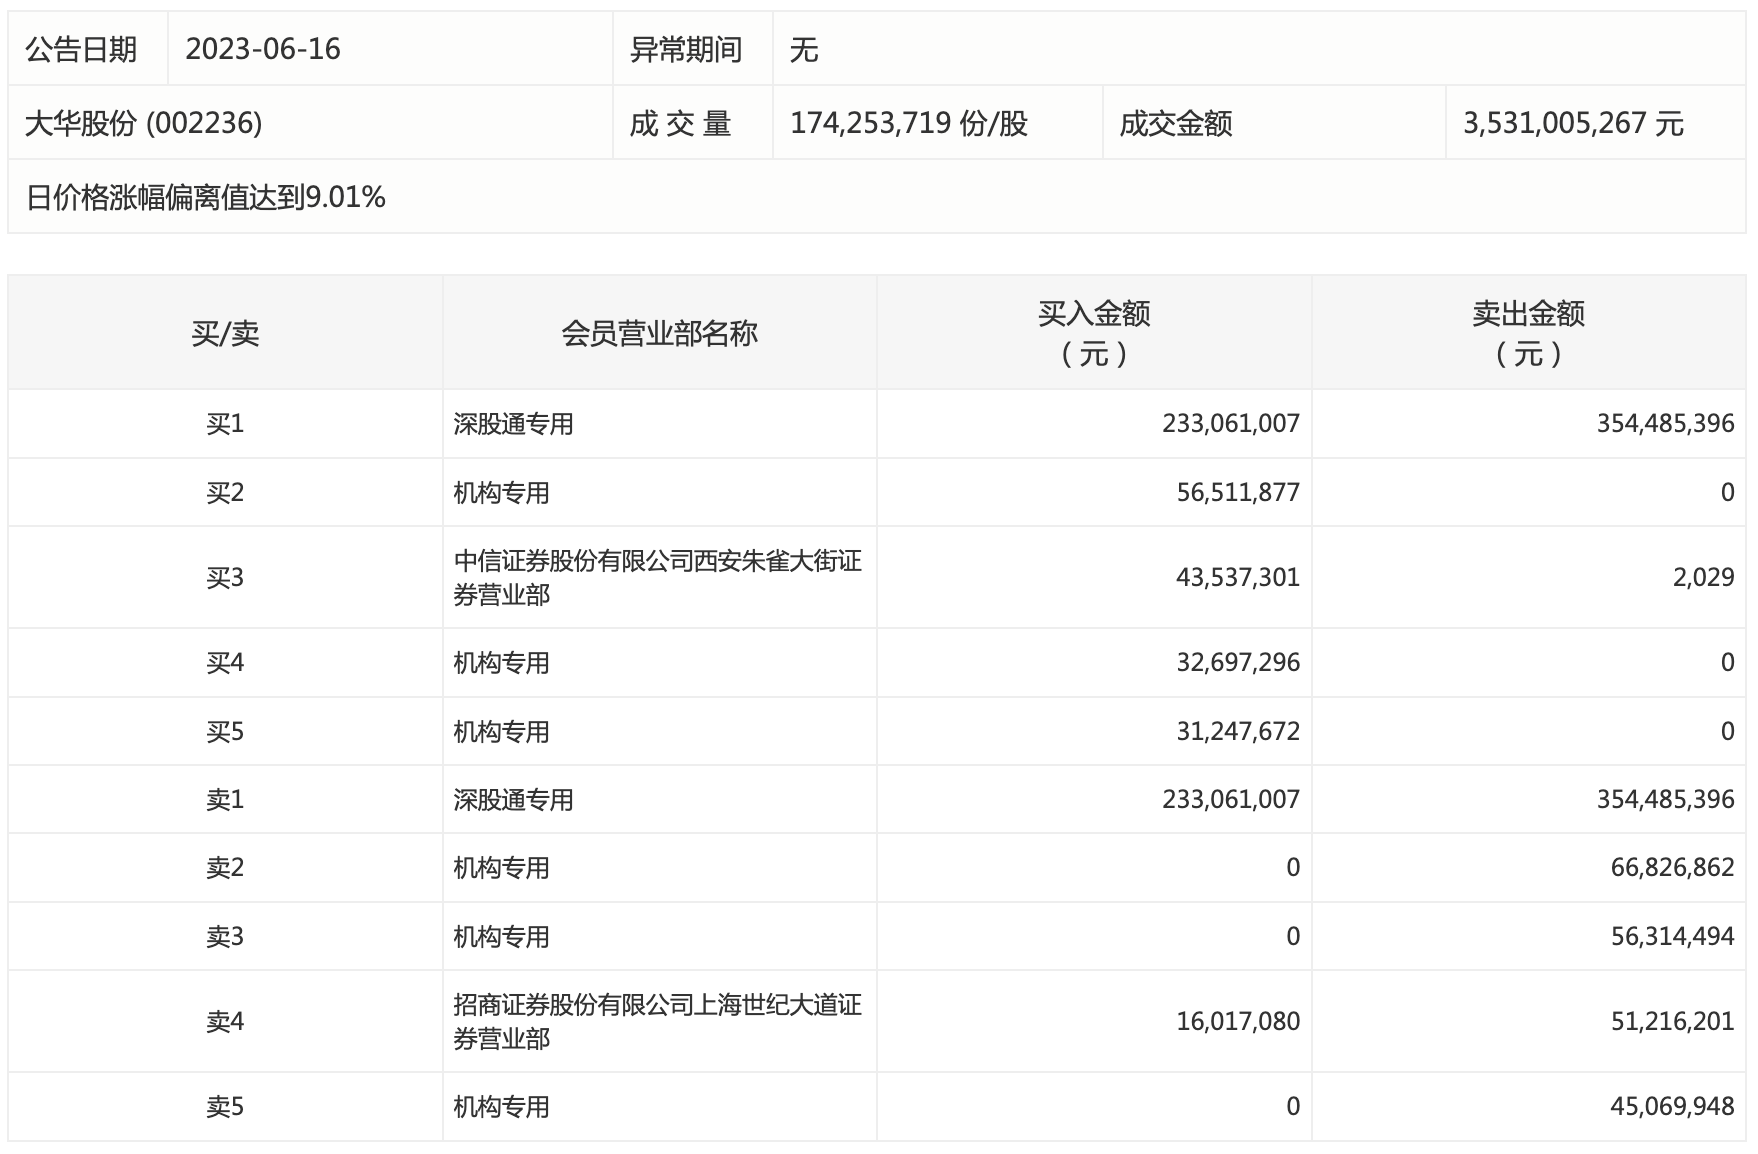
Task: Click the sell amount 45,069,948
Action: pos(1672,1107)
